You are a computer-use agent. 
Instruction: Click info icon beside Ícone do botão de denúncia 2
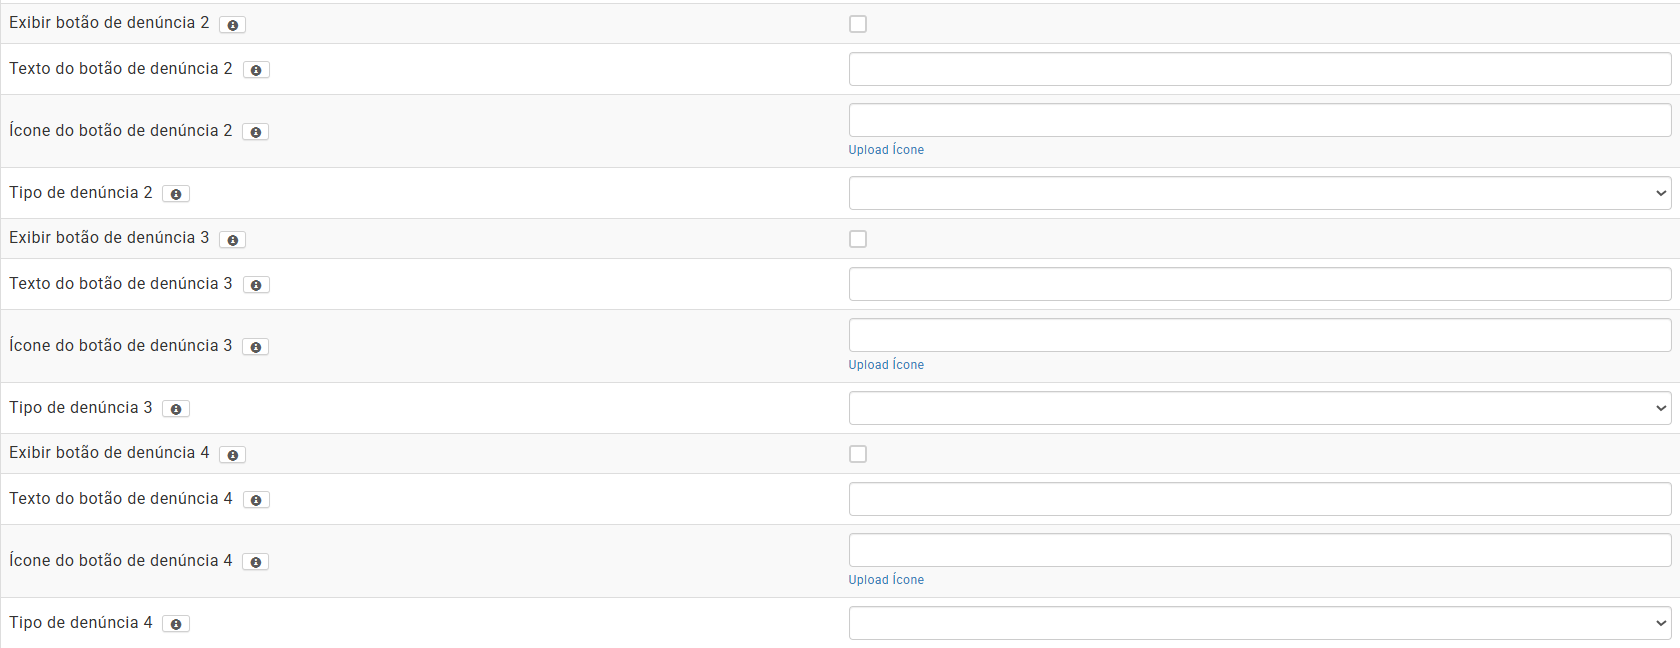point(255,132)
